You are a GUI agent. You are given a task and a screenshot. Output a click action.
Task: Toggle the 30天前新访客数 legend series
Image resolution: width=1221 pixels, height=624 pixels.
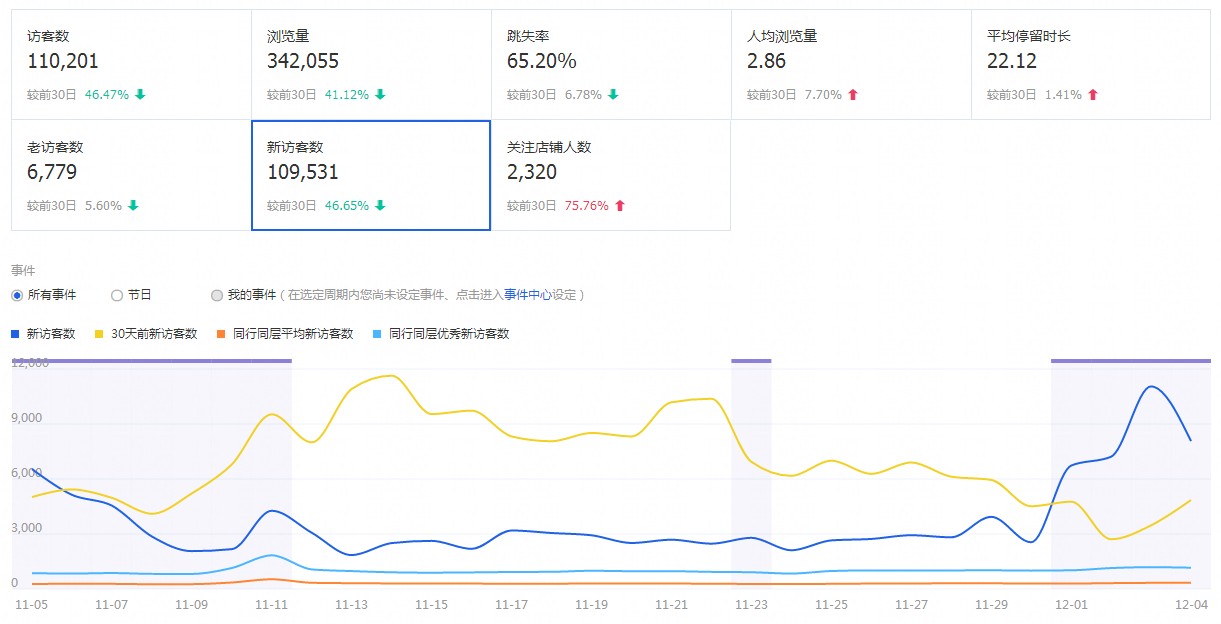(x=145, y=334)
